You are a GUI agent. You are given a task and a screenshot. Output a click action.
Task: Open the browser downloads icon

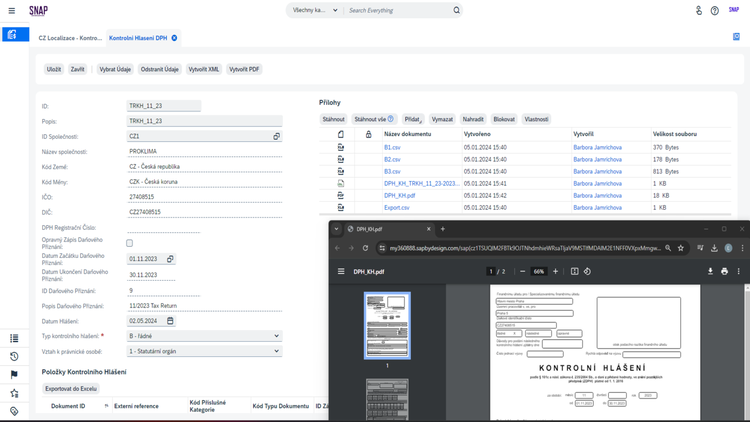[x=714, y=248]
